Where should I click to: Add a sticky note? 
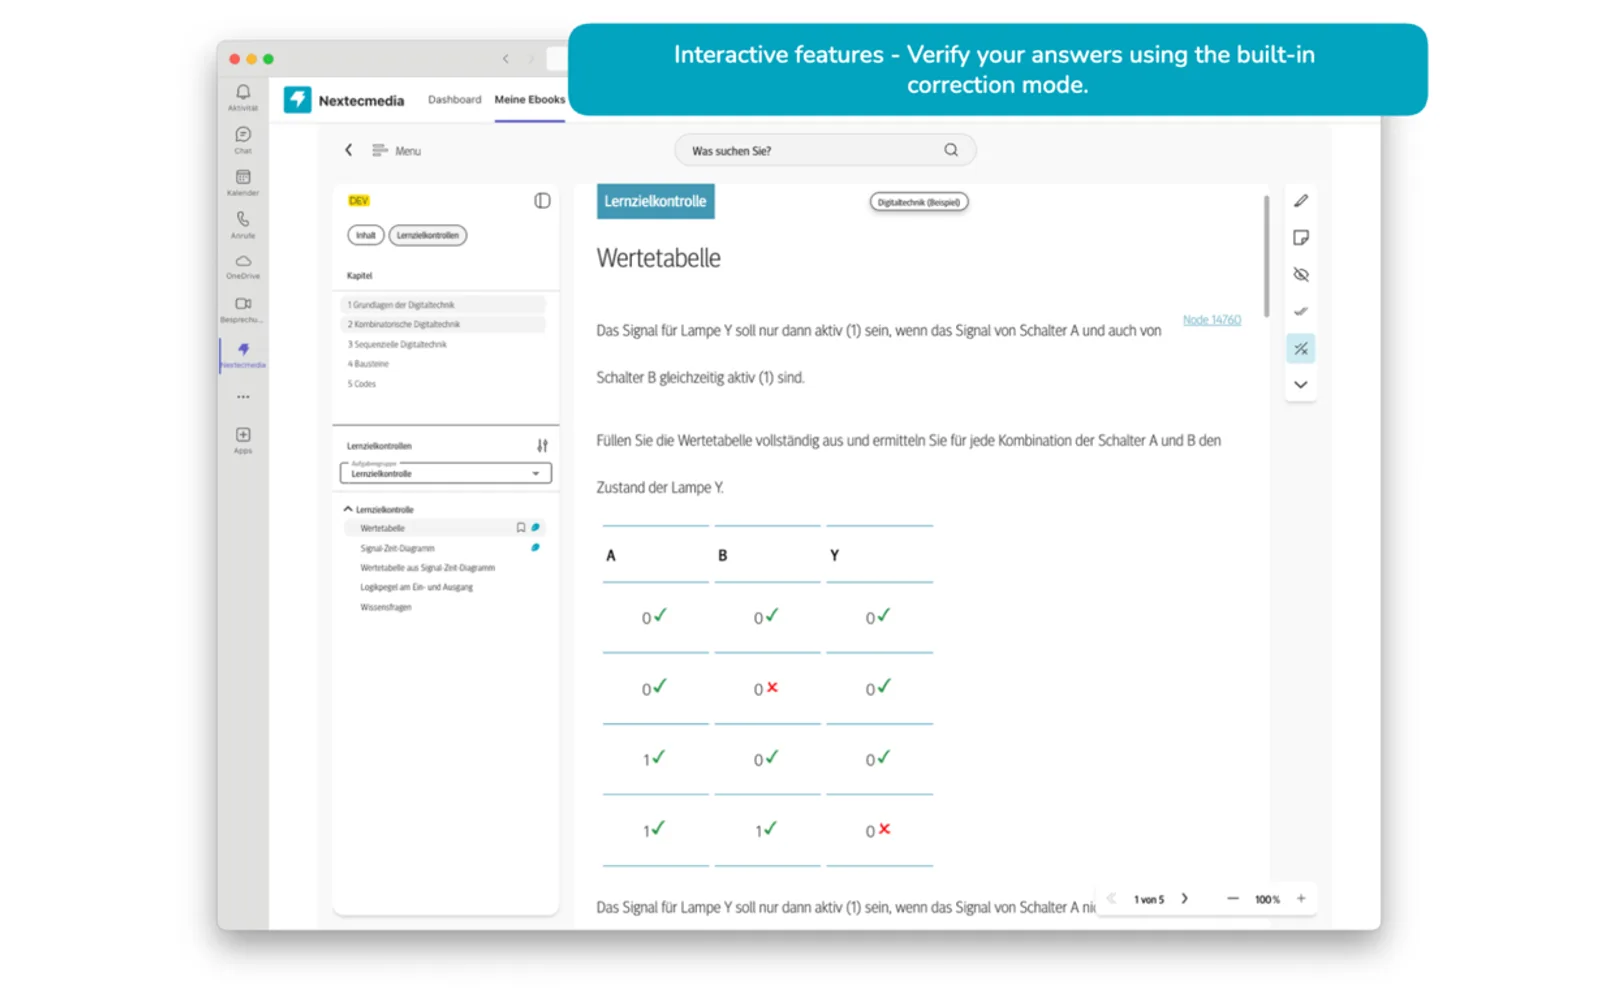[x=1300, y=238]
